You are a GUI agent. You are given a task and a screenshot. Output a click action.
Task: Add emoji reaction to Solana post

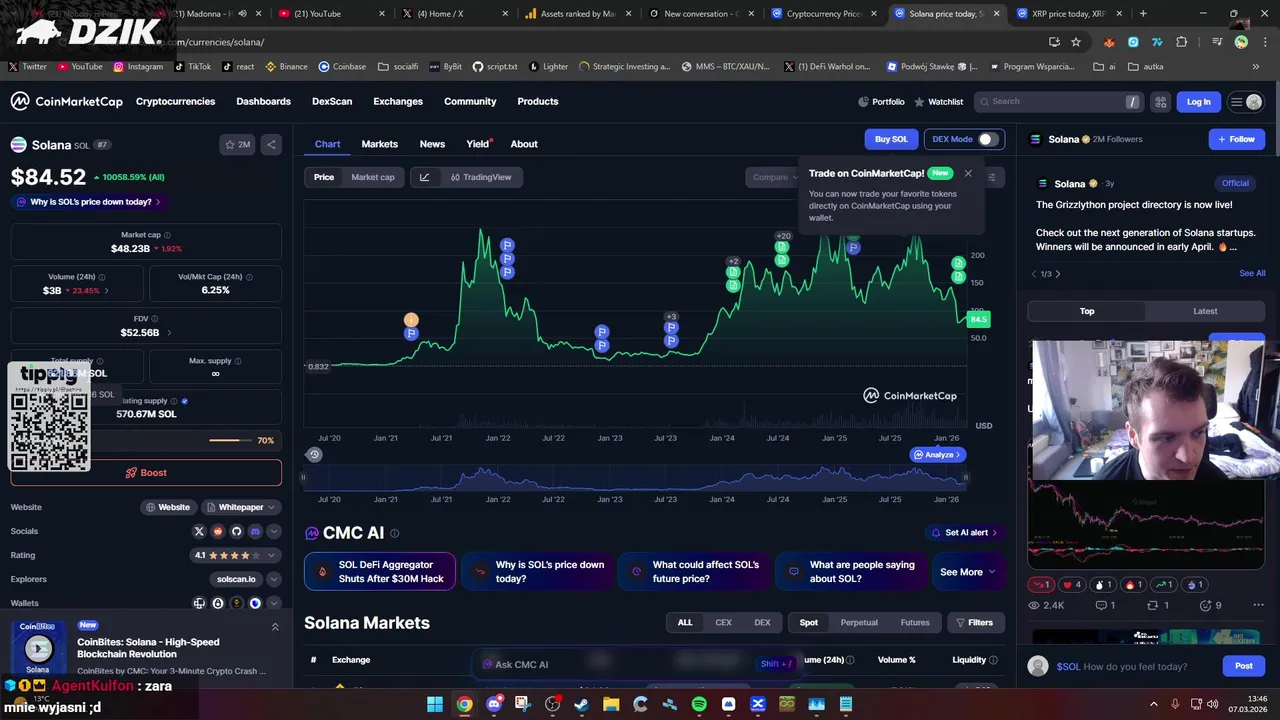pos(1210,605)
